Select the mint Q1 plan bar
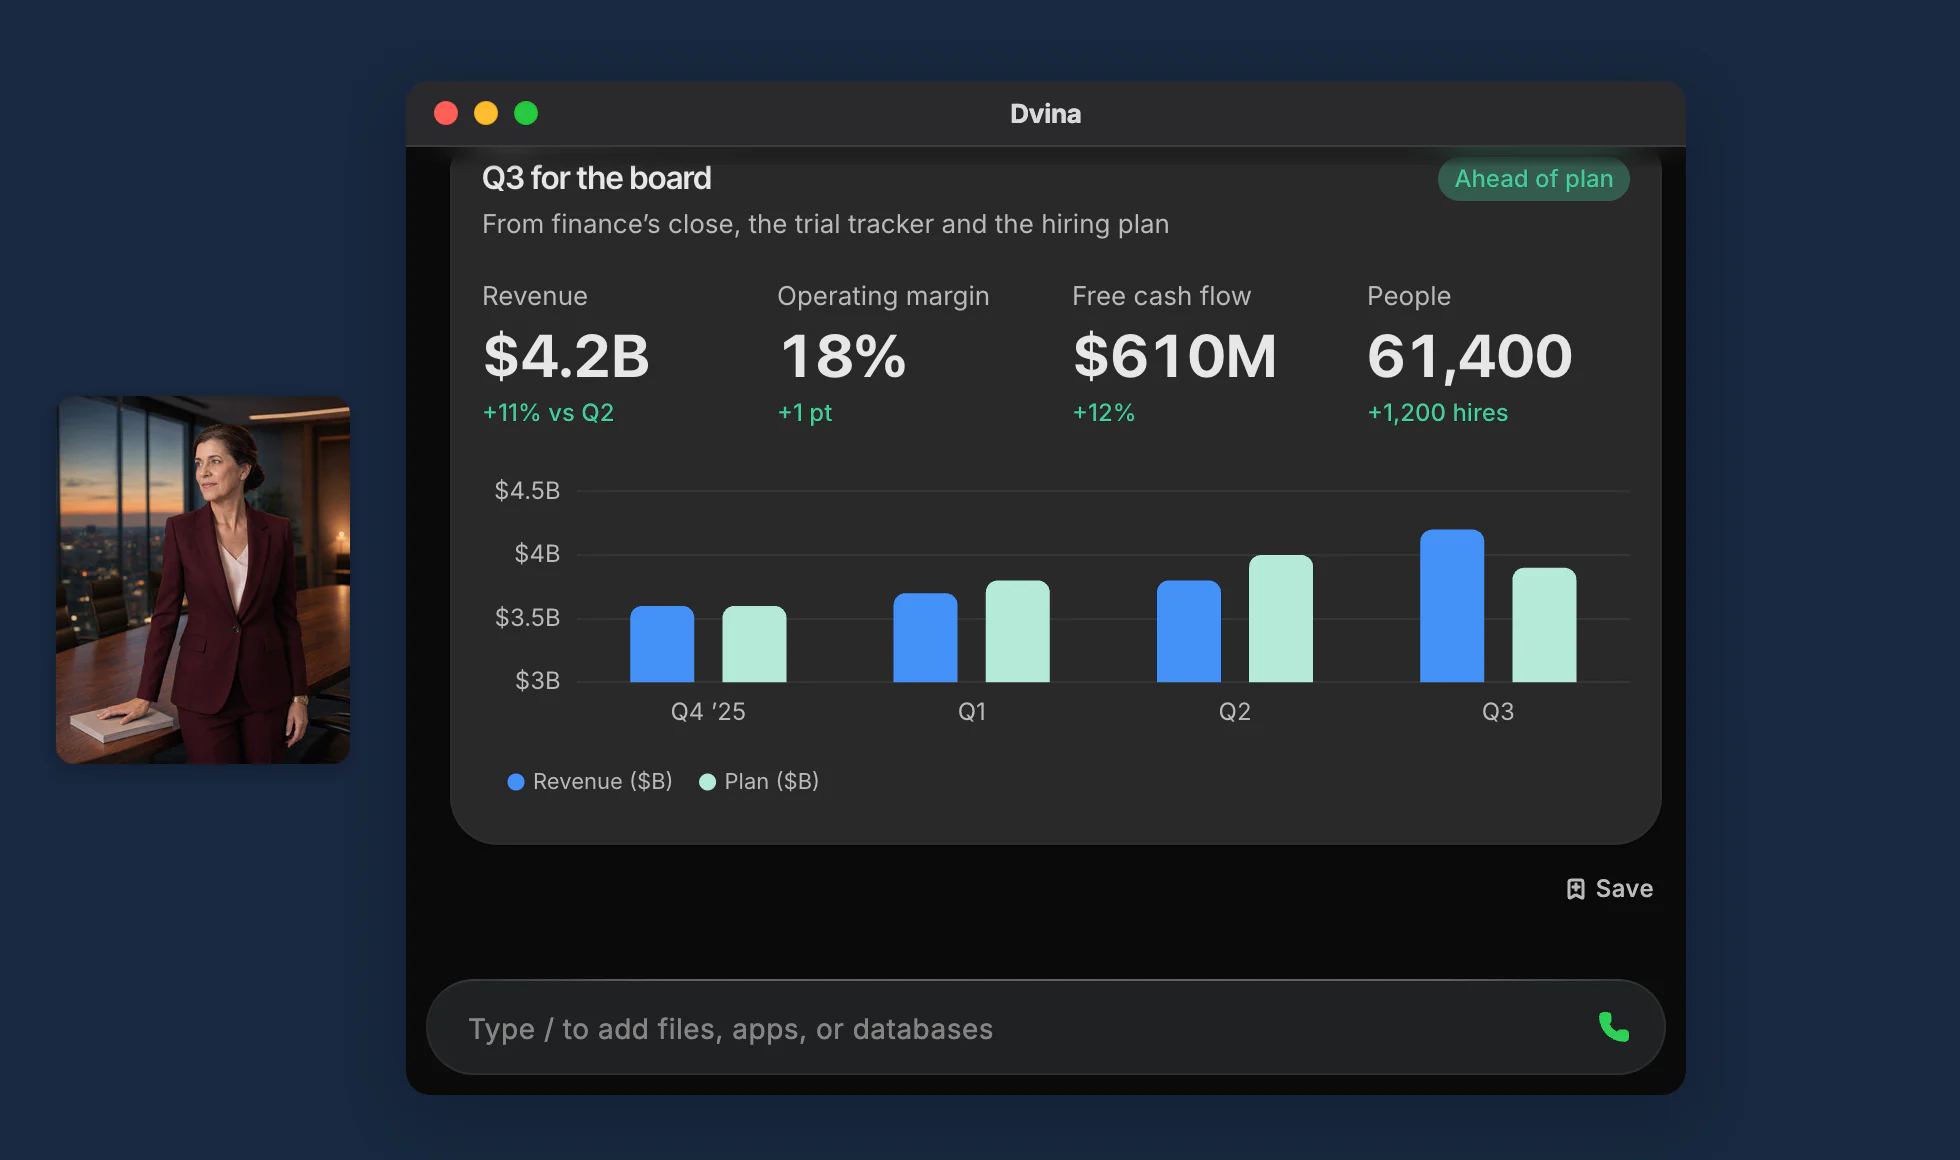The image size is (1960, 1160). [x=1017, y=631]
